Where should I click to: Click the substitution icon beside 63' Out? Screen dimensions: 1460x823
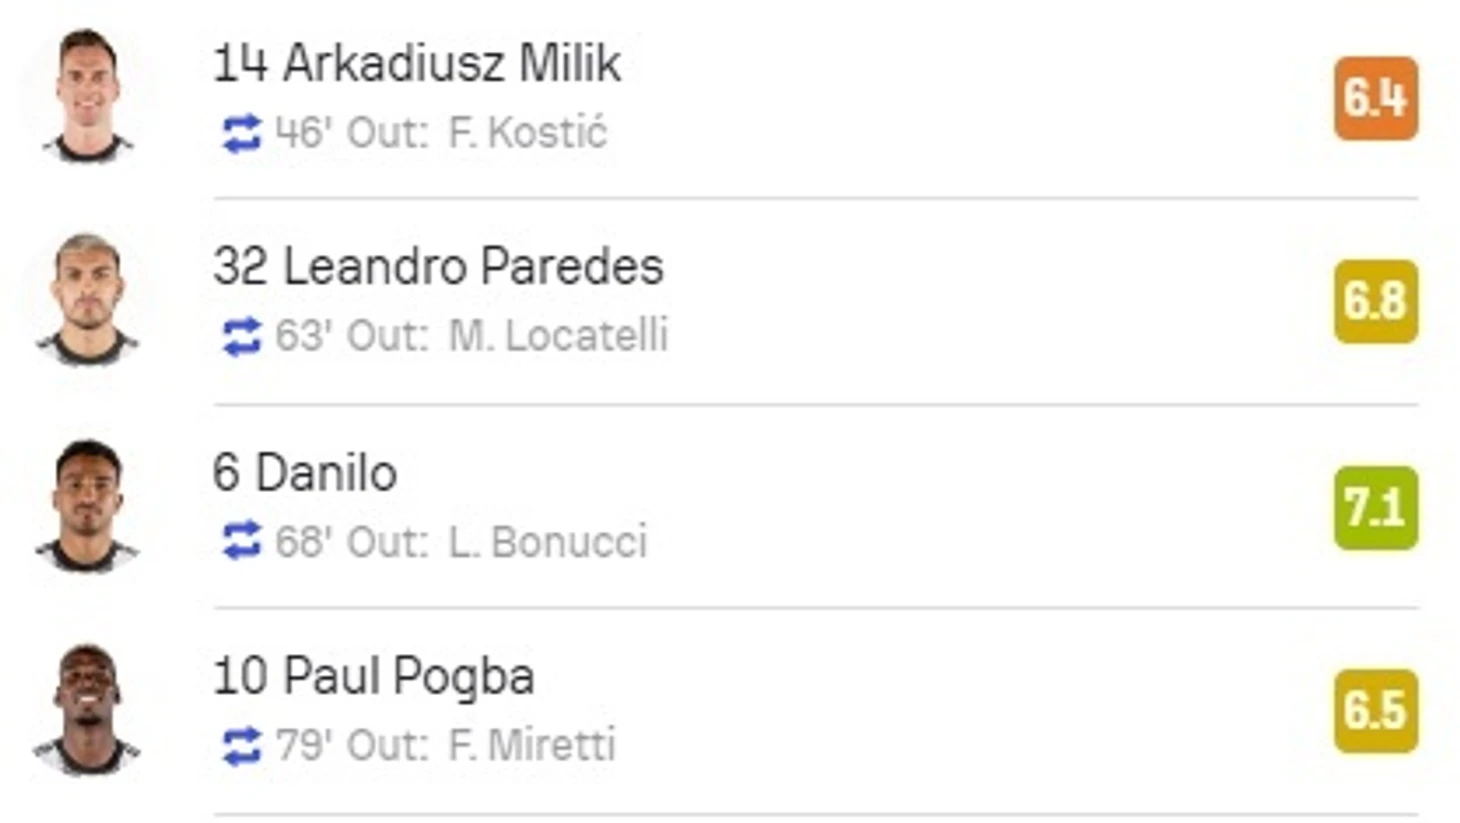[x=241, y=337]
